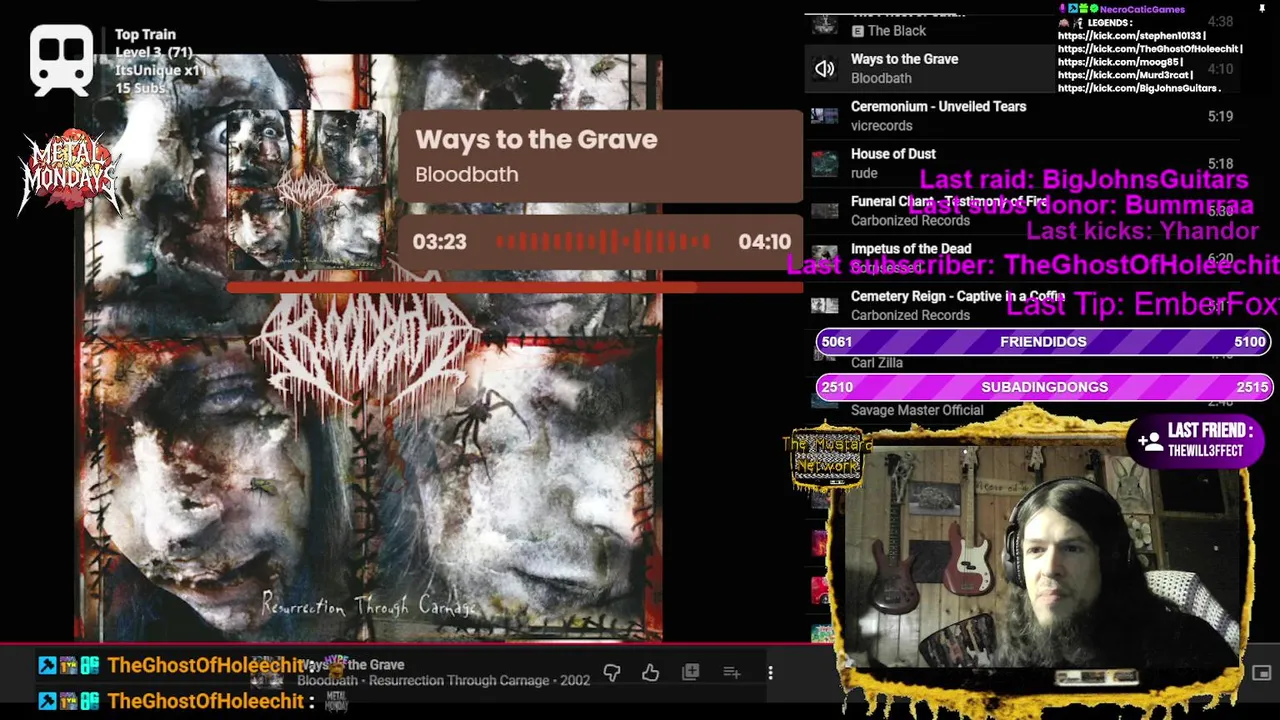Click the SUBADINGDONGS goal progress bar
Viewport: 1280px width, 720px height.
click(1043, 387)
